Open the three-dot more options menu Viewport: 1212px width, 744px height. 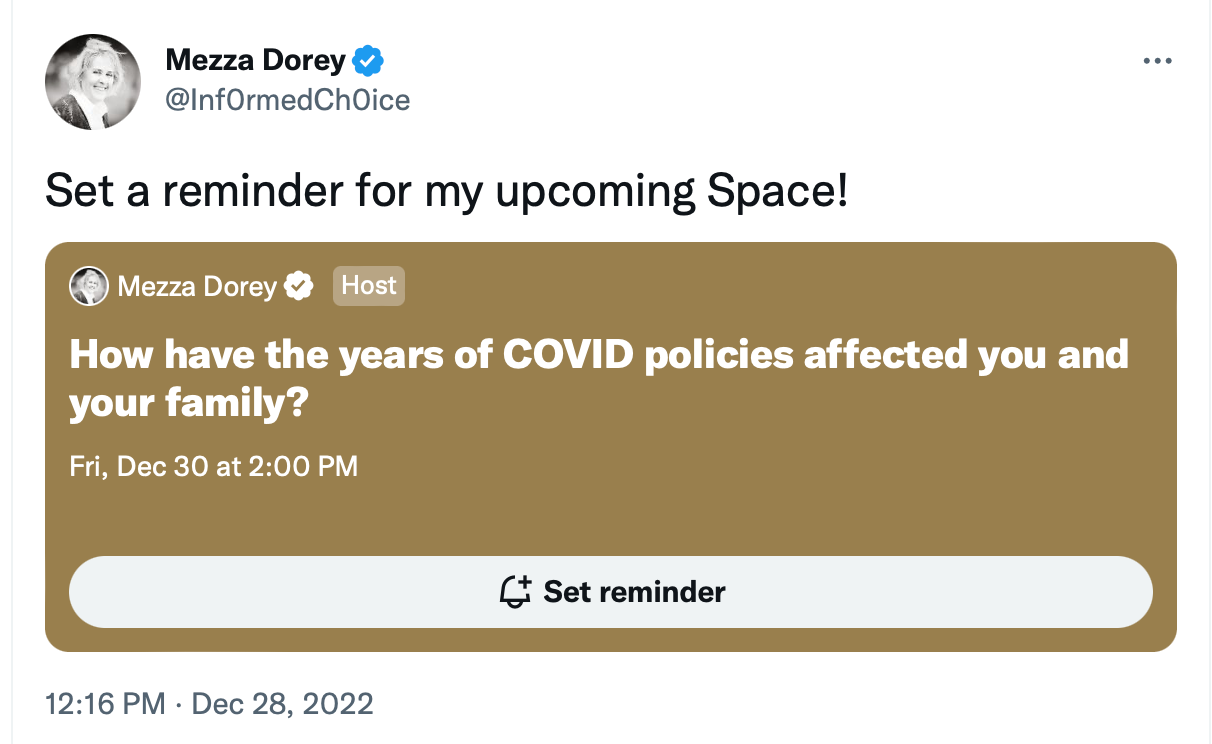(x=1157, y=62)
